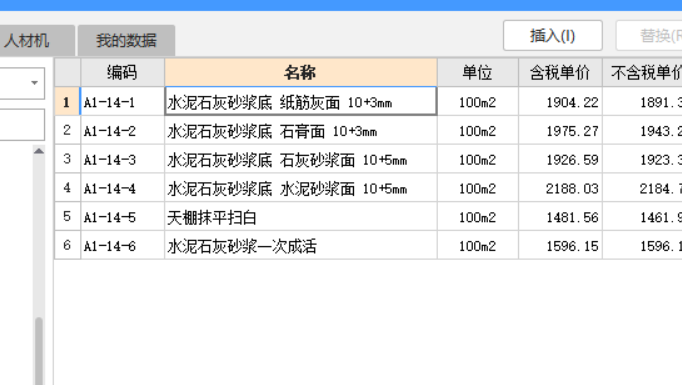
Task: Click code cell A1-14-4
Action: [x=122, y=187]
